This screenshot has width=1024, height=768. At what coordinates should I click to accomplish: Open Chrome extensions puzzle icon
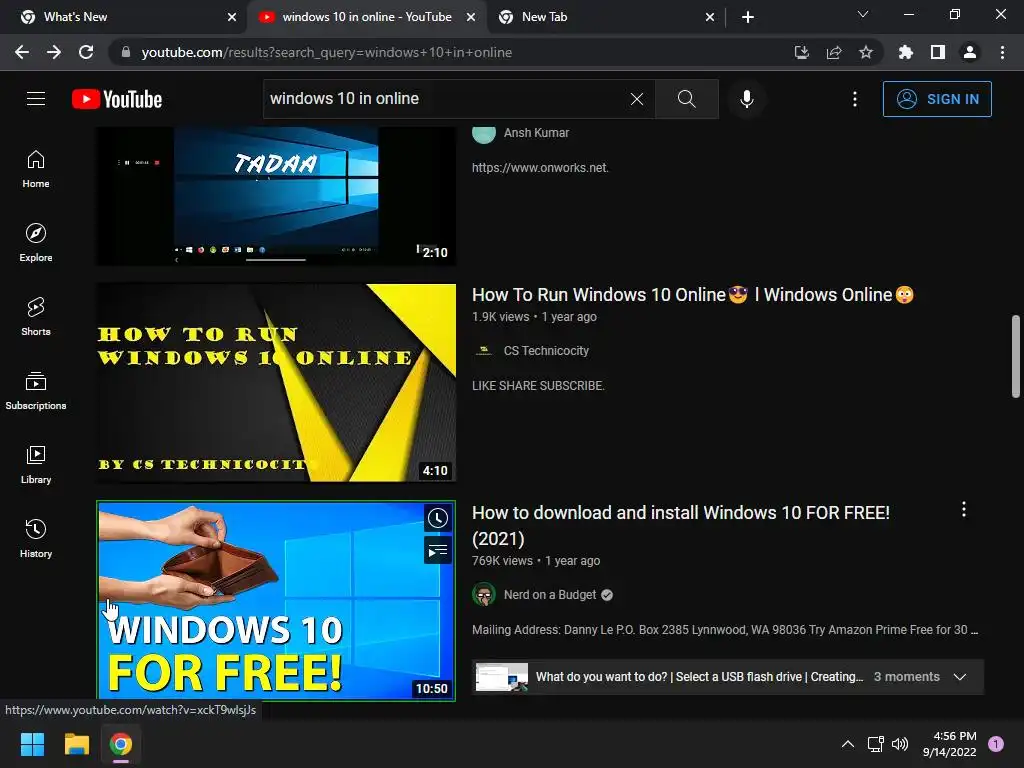point(906,52)
